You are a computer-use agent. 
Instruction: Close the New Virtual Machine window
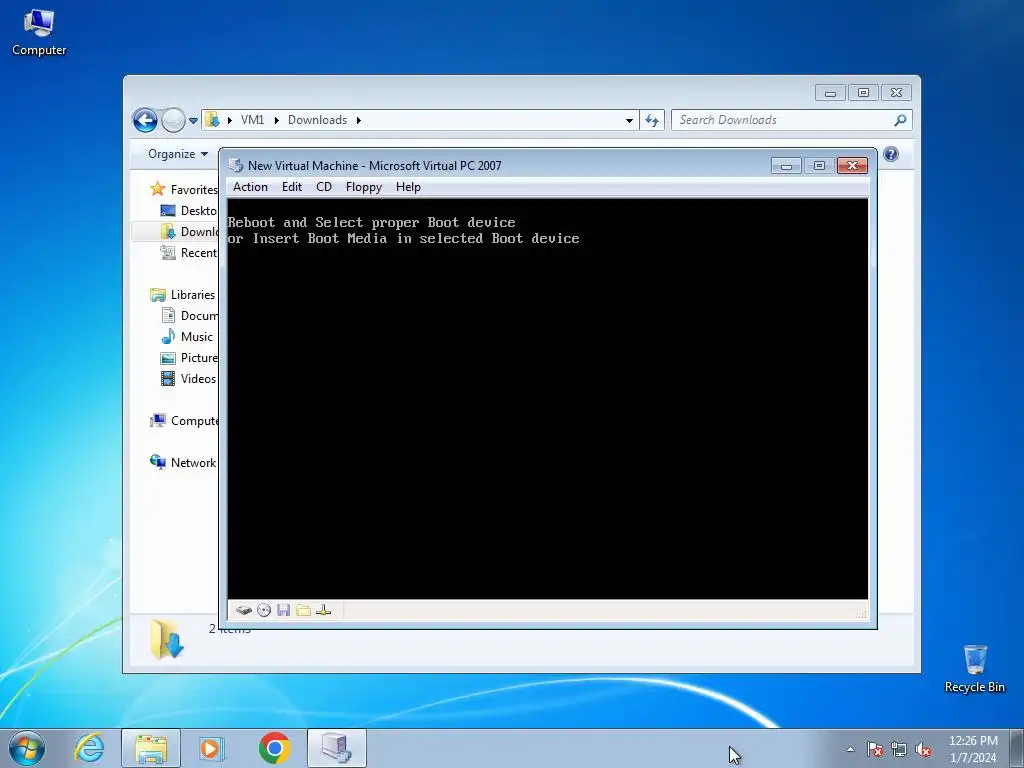click(x=852, y=166)
